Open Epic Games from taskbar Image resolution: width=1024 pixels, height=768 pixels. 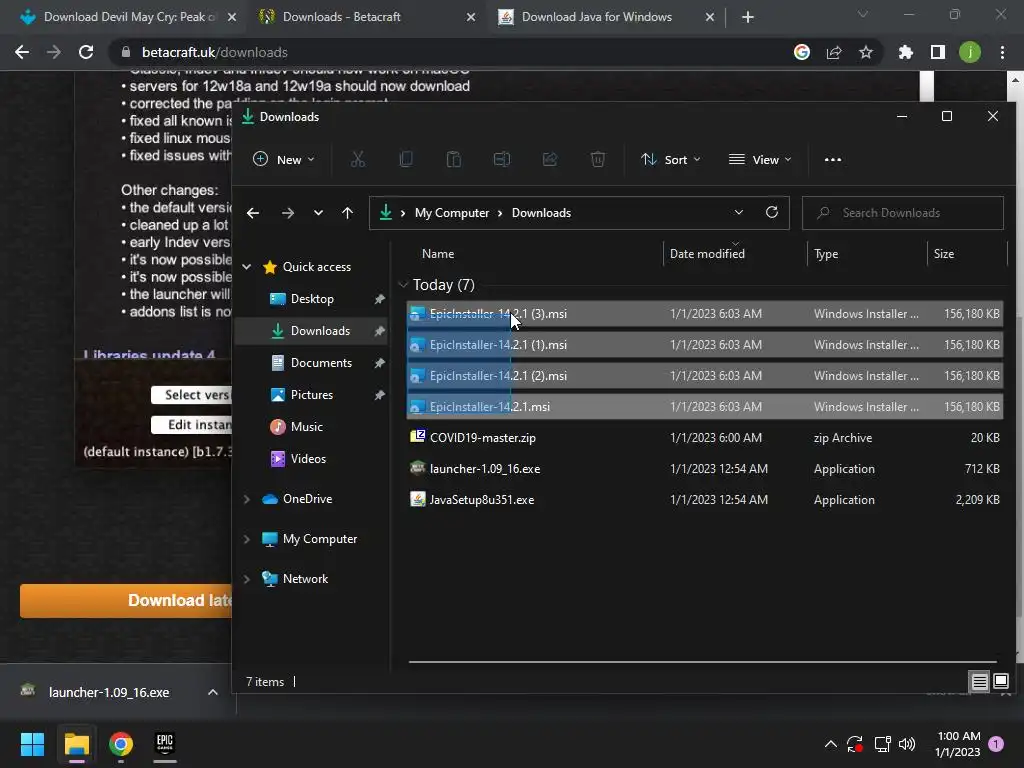165,744
